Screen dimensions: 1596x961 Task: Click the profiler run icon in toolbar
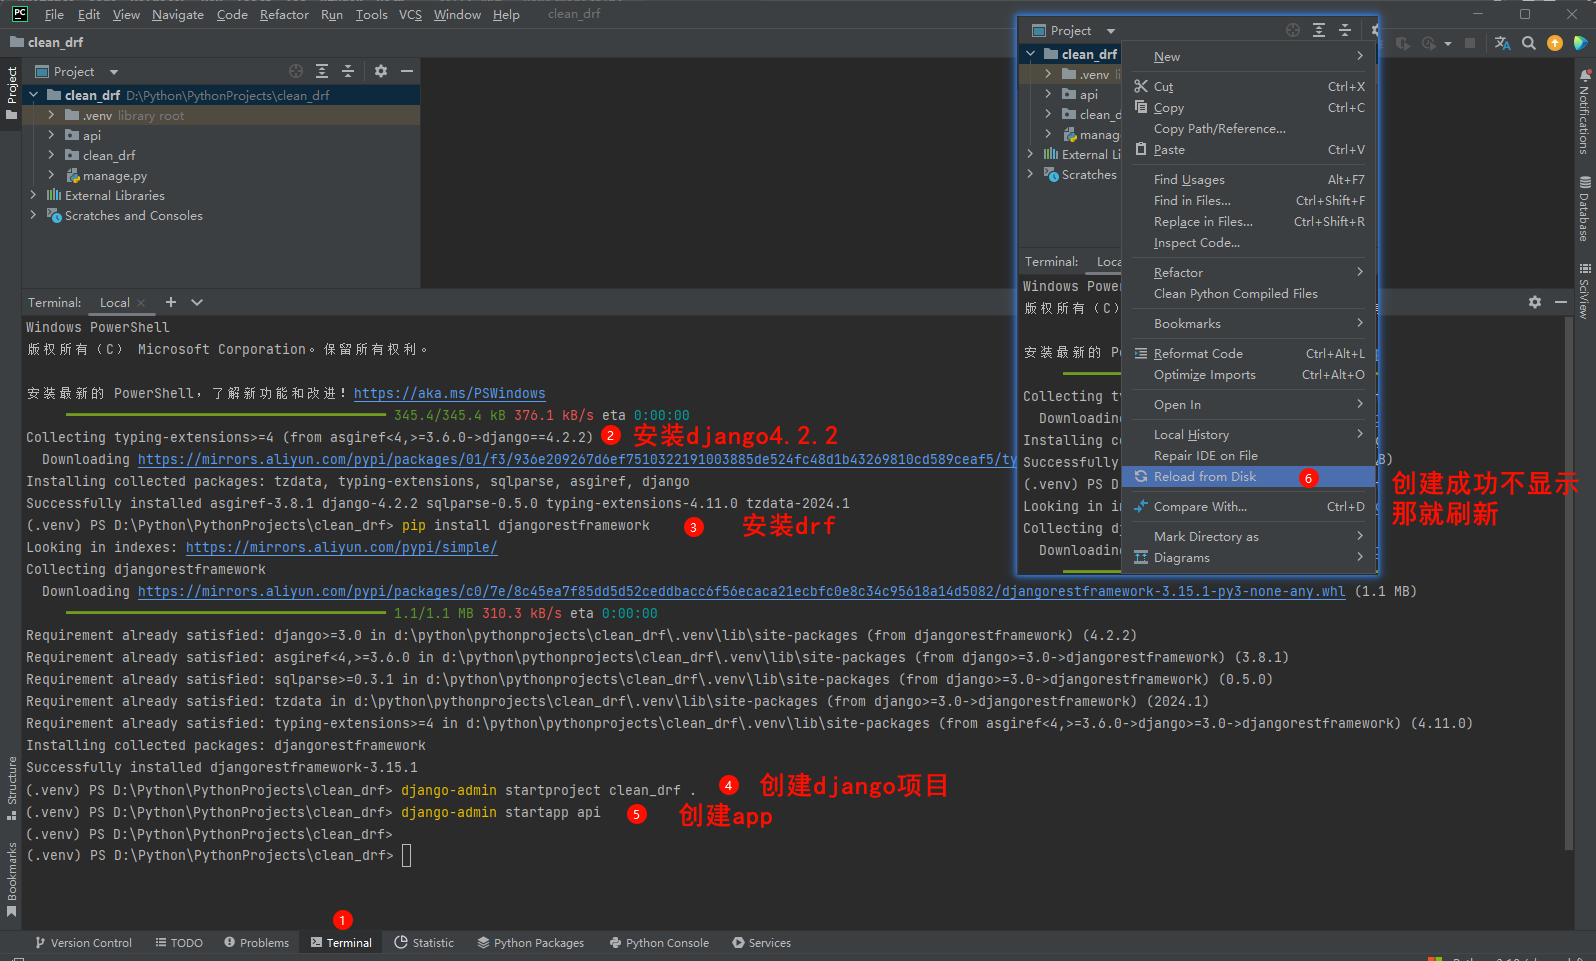tap(1428, 43)
